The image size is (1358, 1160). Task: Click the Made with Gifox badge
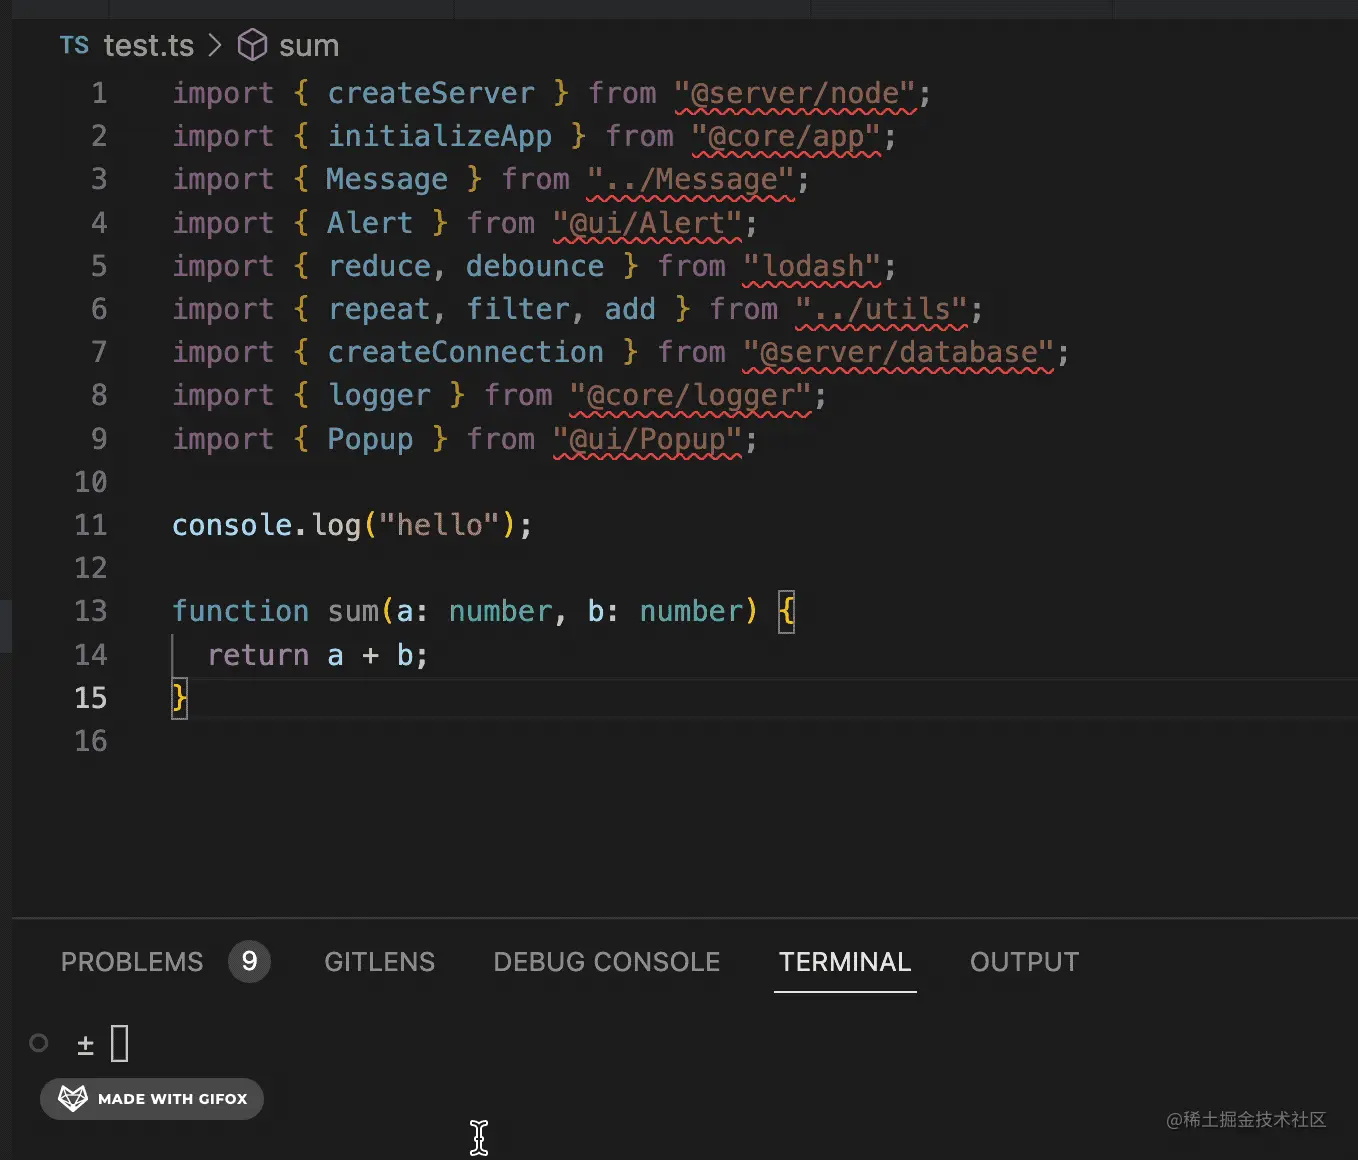[x=152, y=1098]
